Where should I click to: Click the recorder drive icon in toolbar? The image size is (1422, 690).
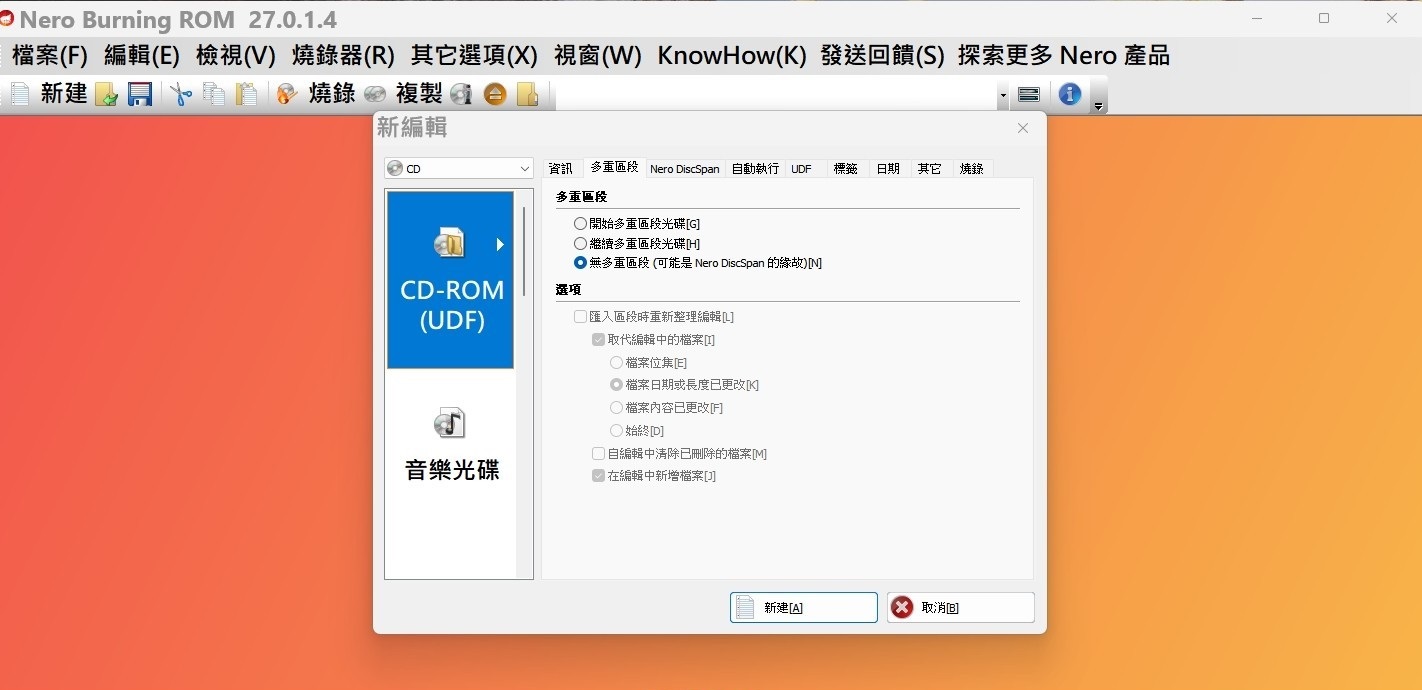click(x=1029, y=94)
